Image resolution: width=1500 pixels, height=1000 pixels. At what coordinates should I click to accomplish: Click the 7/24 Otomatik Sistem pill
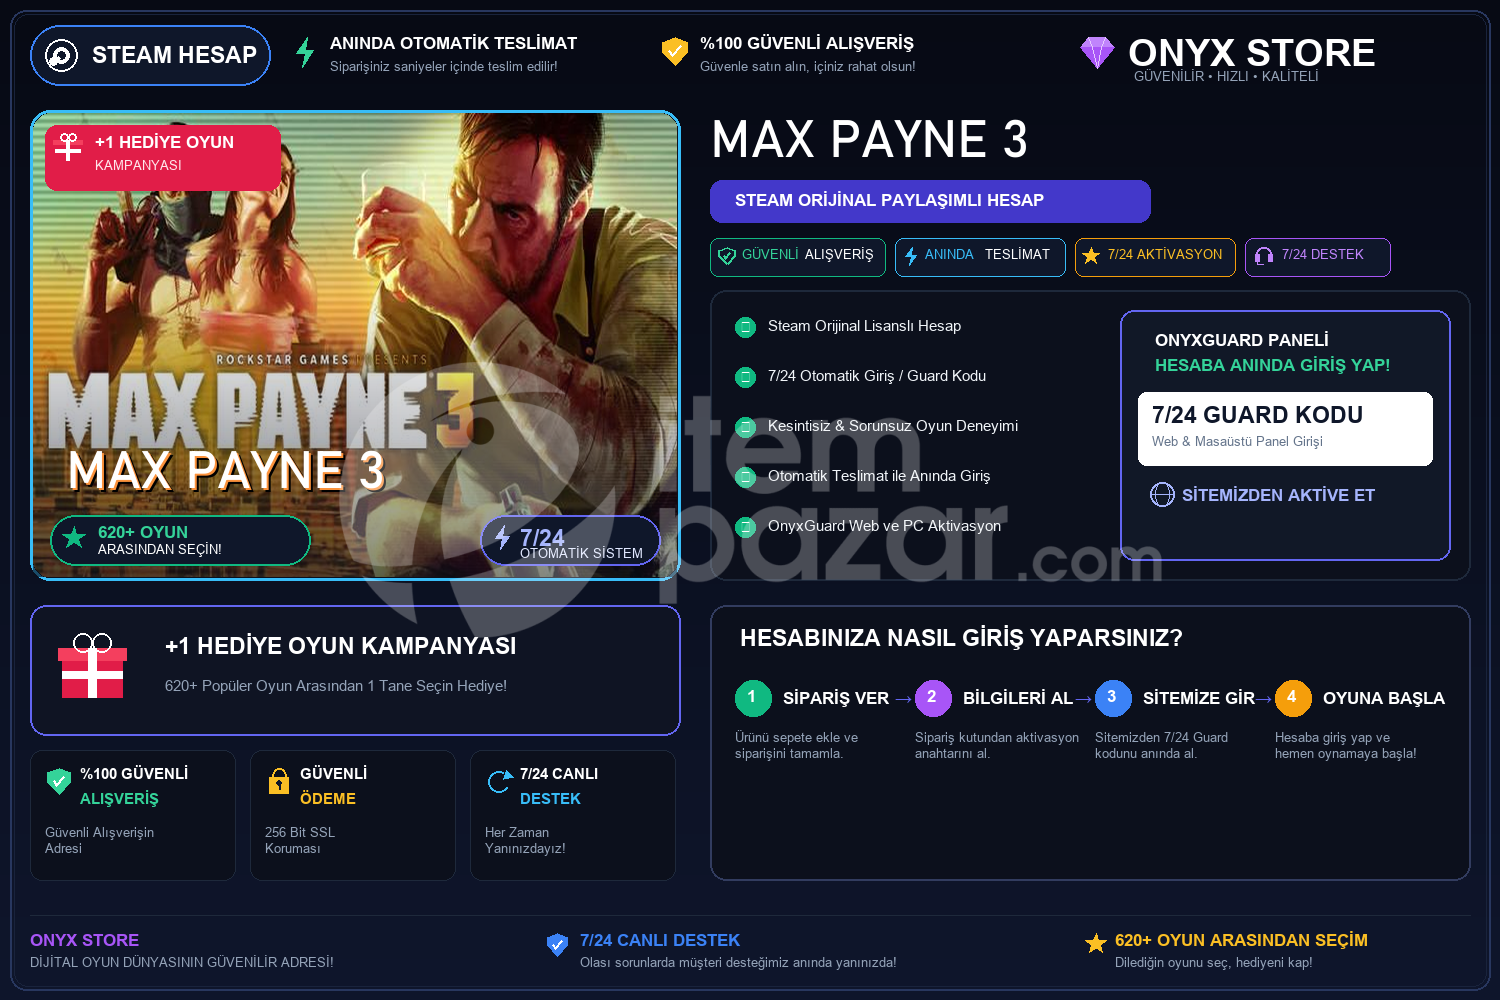570,540
